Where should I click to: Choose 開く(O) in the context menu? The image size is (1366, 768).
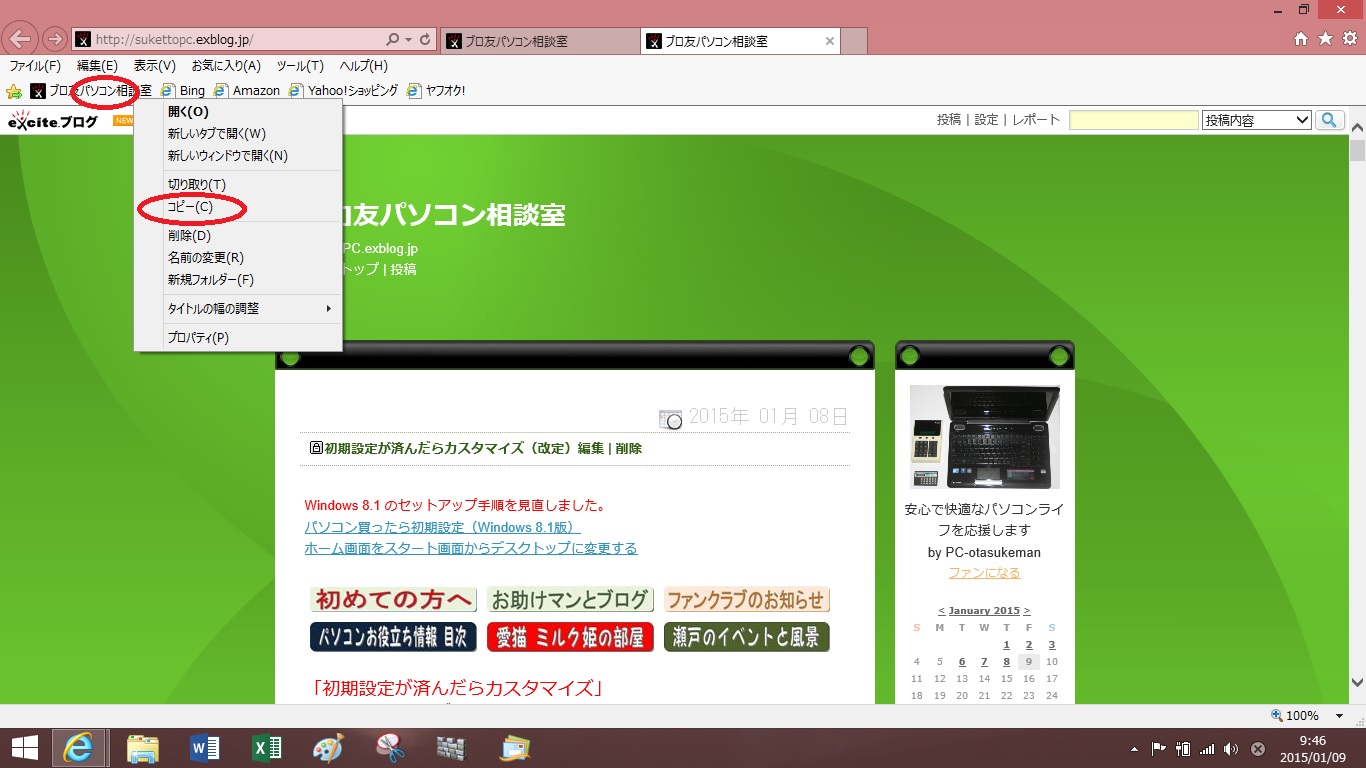tap(238, 112)
